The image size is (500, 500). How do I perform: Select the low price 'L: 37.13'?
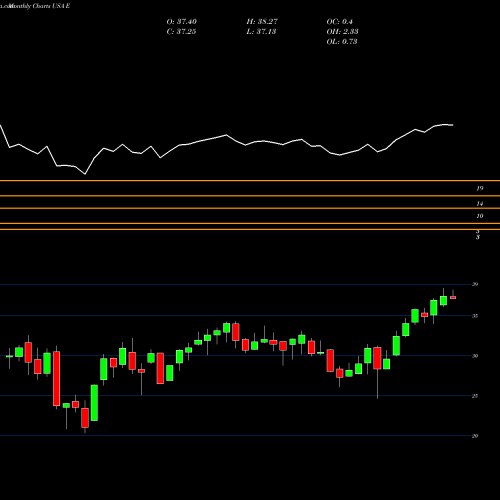[261, 32]
